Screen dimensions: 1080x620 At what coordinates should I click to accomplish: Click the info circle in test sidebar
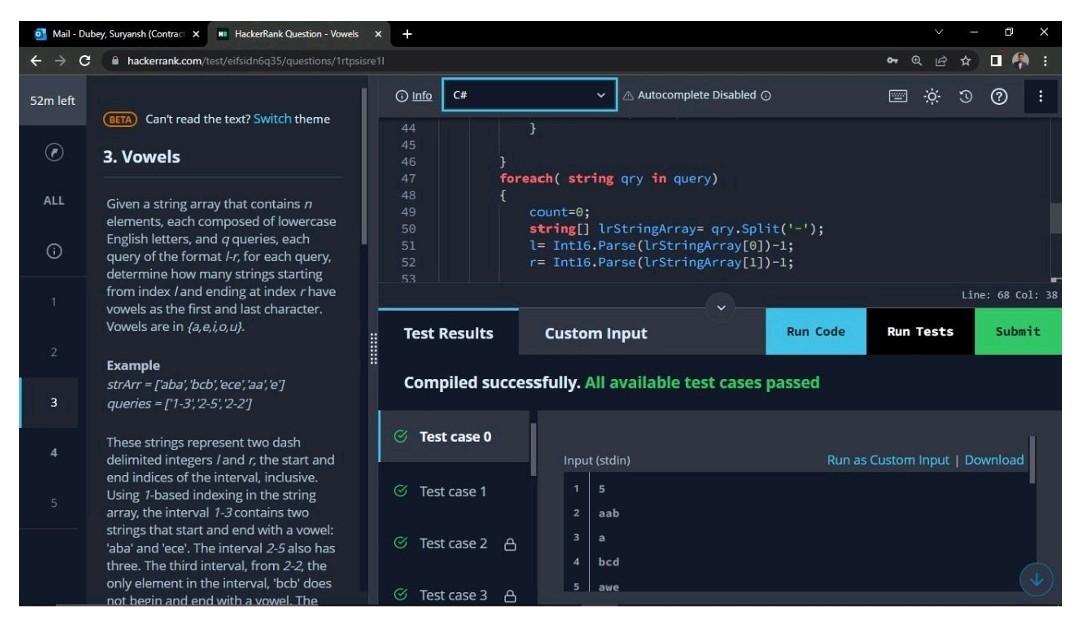point(54,251)
